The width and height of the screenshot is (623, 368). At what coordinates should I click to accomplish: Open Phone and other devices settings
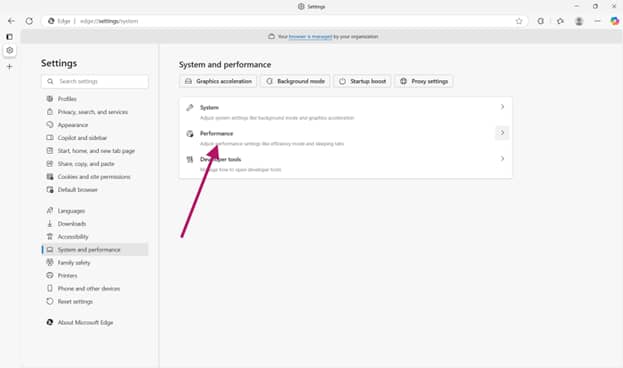[95, 289]
